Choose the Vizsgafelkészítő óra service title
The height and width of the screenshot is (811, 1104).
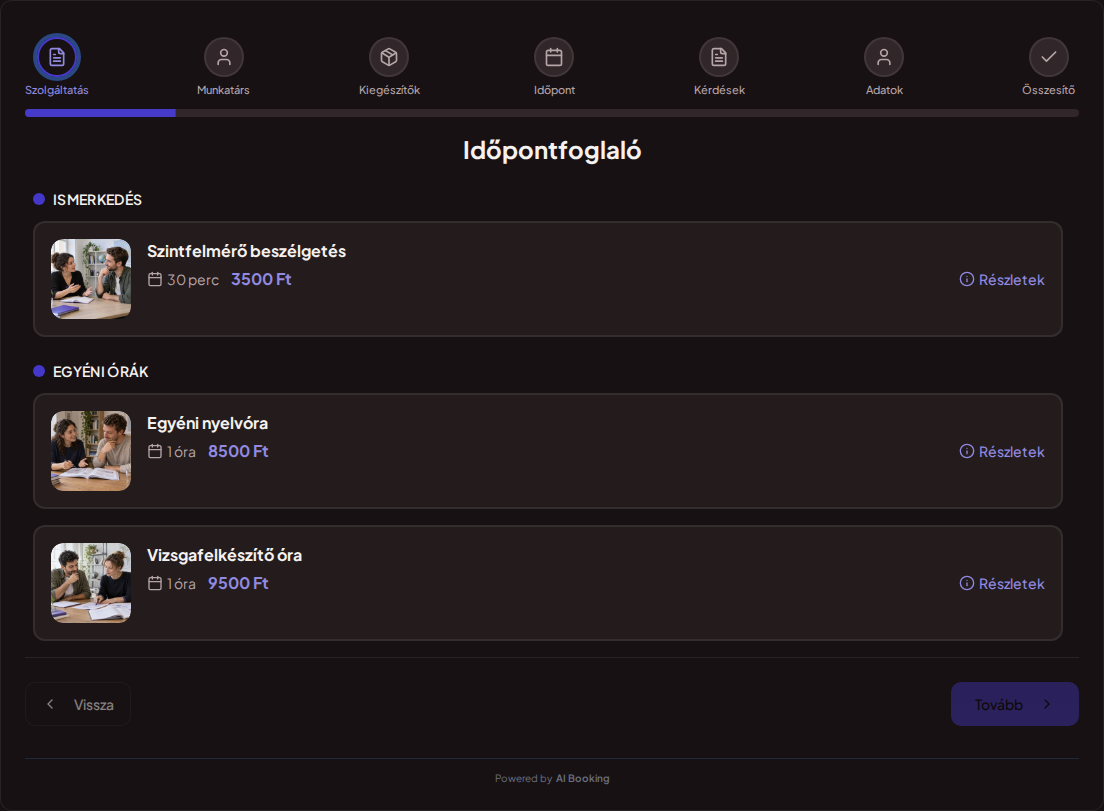click(225, 555)
